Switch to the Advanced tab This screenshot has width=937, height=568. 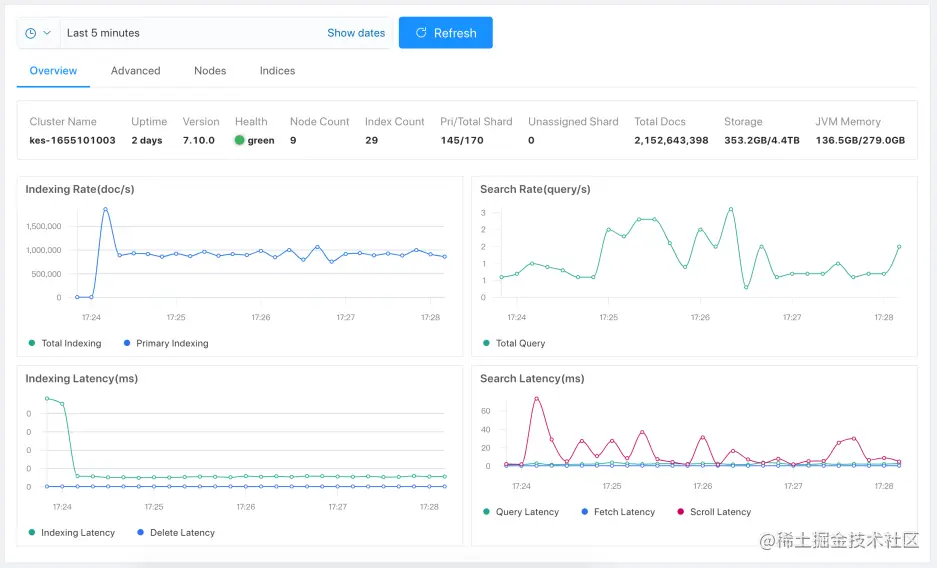136,70
